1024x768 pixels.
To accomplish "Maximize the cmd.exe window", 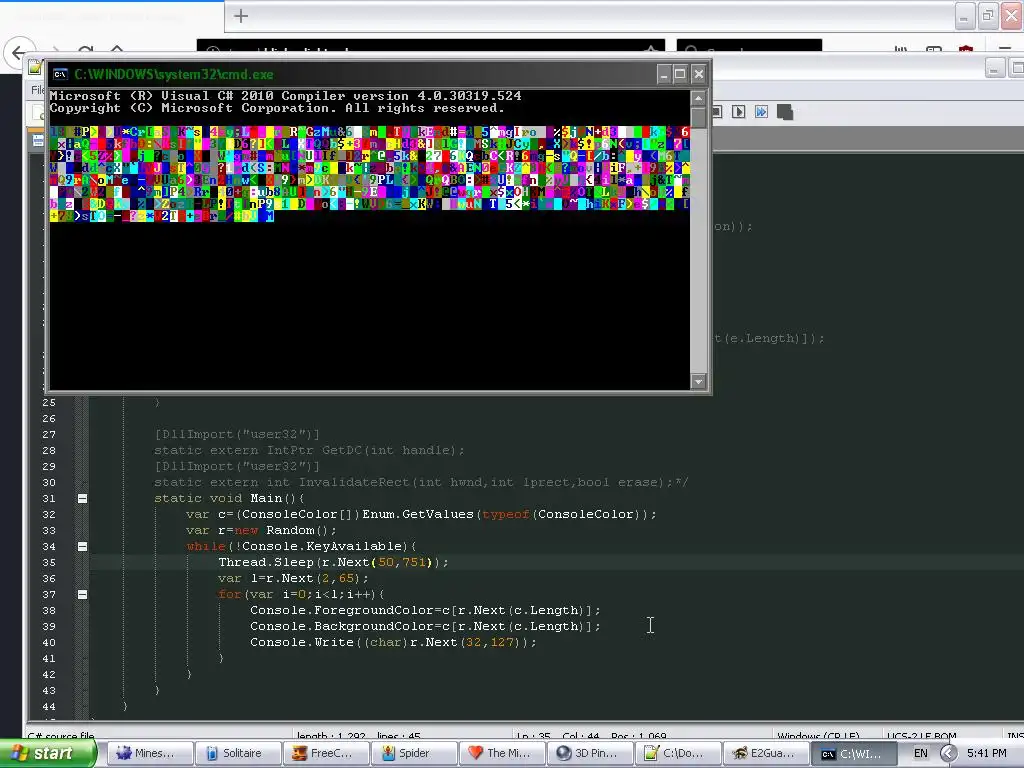I will coord(680,74).
